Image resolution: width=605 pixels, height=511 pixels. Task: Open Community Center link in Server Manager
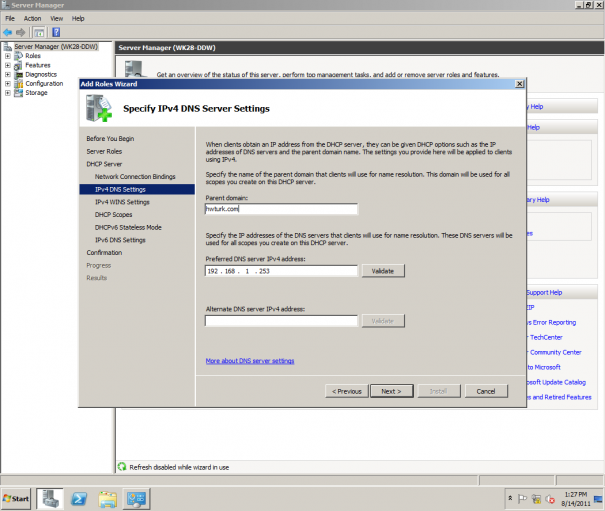pos(555,352)
